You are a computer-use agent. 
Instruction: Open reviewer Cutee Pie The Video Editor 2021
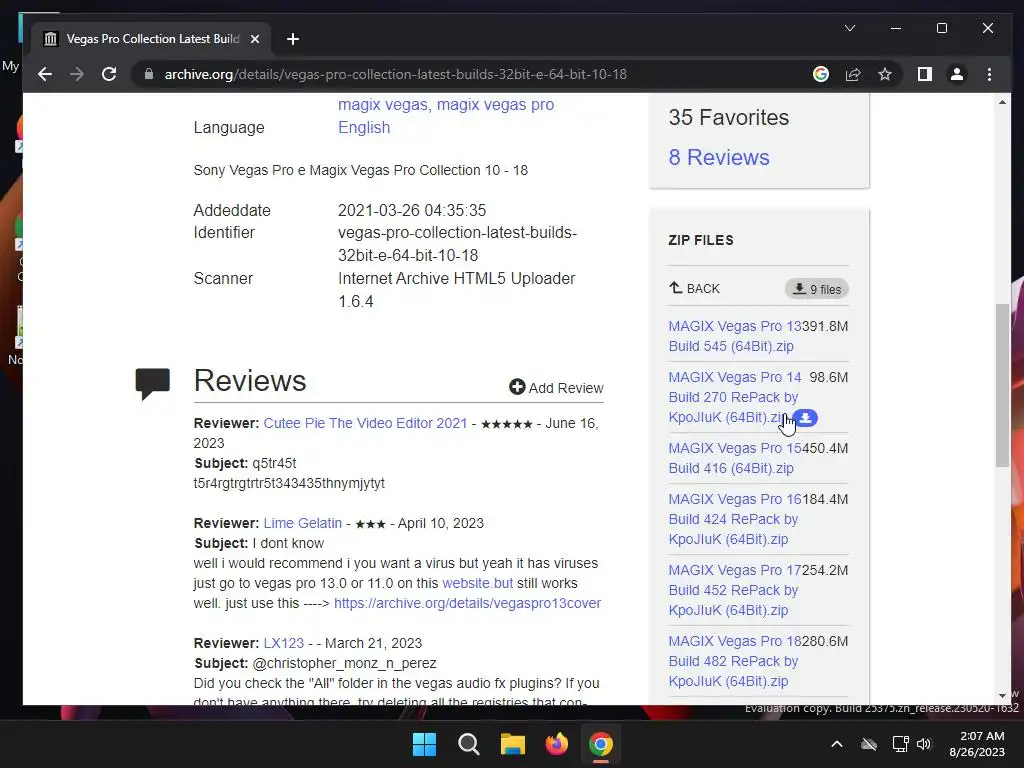(365, 423)
